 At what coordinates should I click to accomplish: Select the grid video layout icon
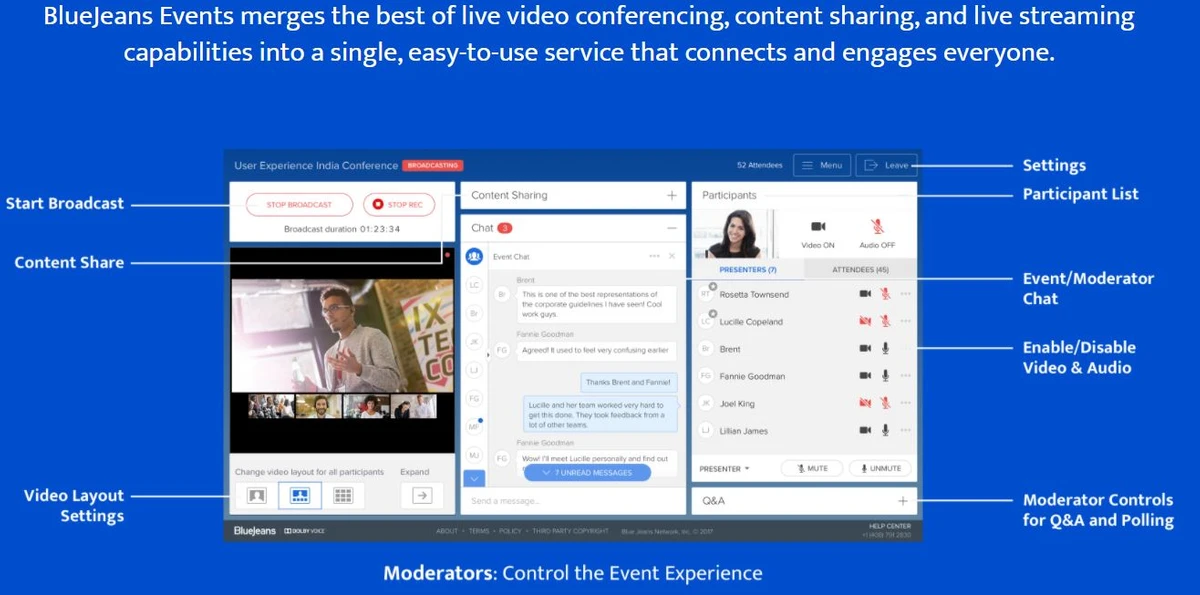point(344,496)
